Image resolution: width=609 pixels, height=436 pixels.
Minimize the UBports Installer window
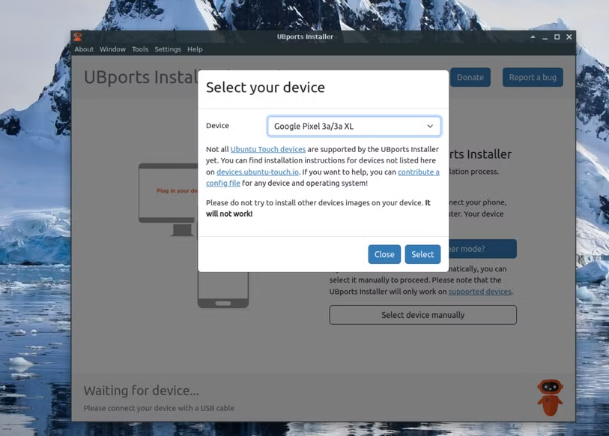click(x=543, y=37)
